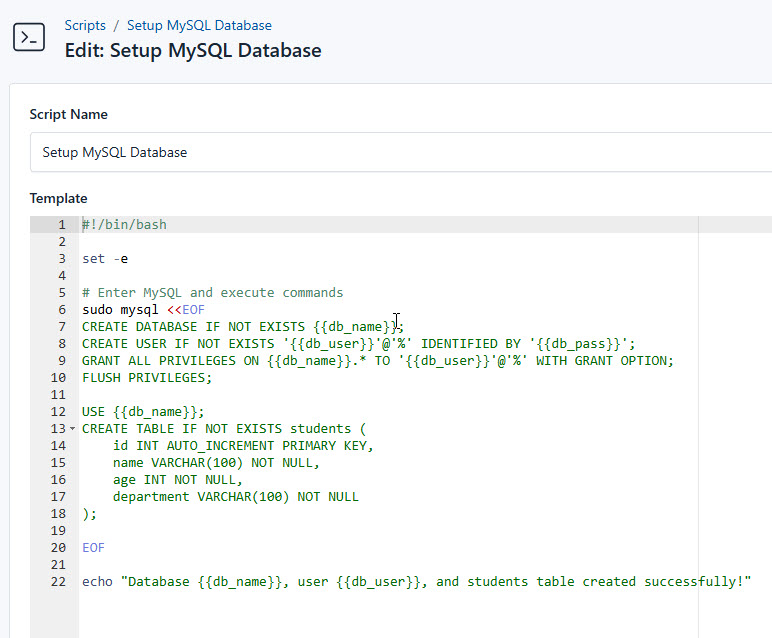Image resolution: width=772 pixels, height=638 pixels.
Task: Click the 'age INT NOT NULL,' line
Action: 178,479
